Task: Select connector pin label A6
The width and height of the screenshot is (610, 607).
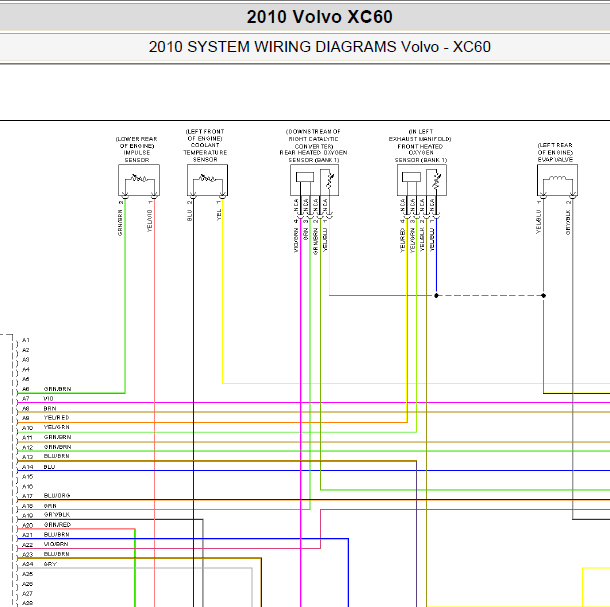Action: pyautogui.click(x=26, y=389)
